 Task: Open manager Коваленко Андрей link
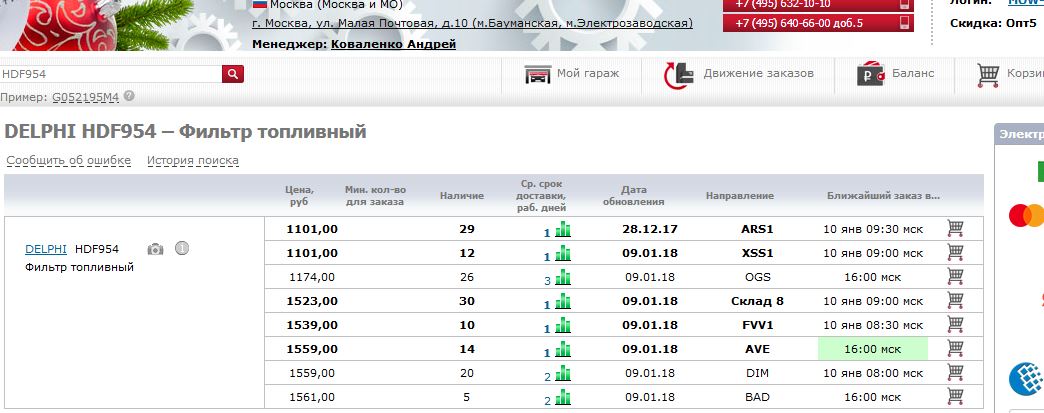coord(393,44)
